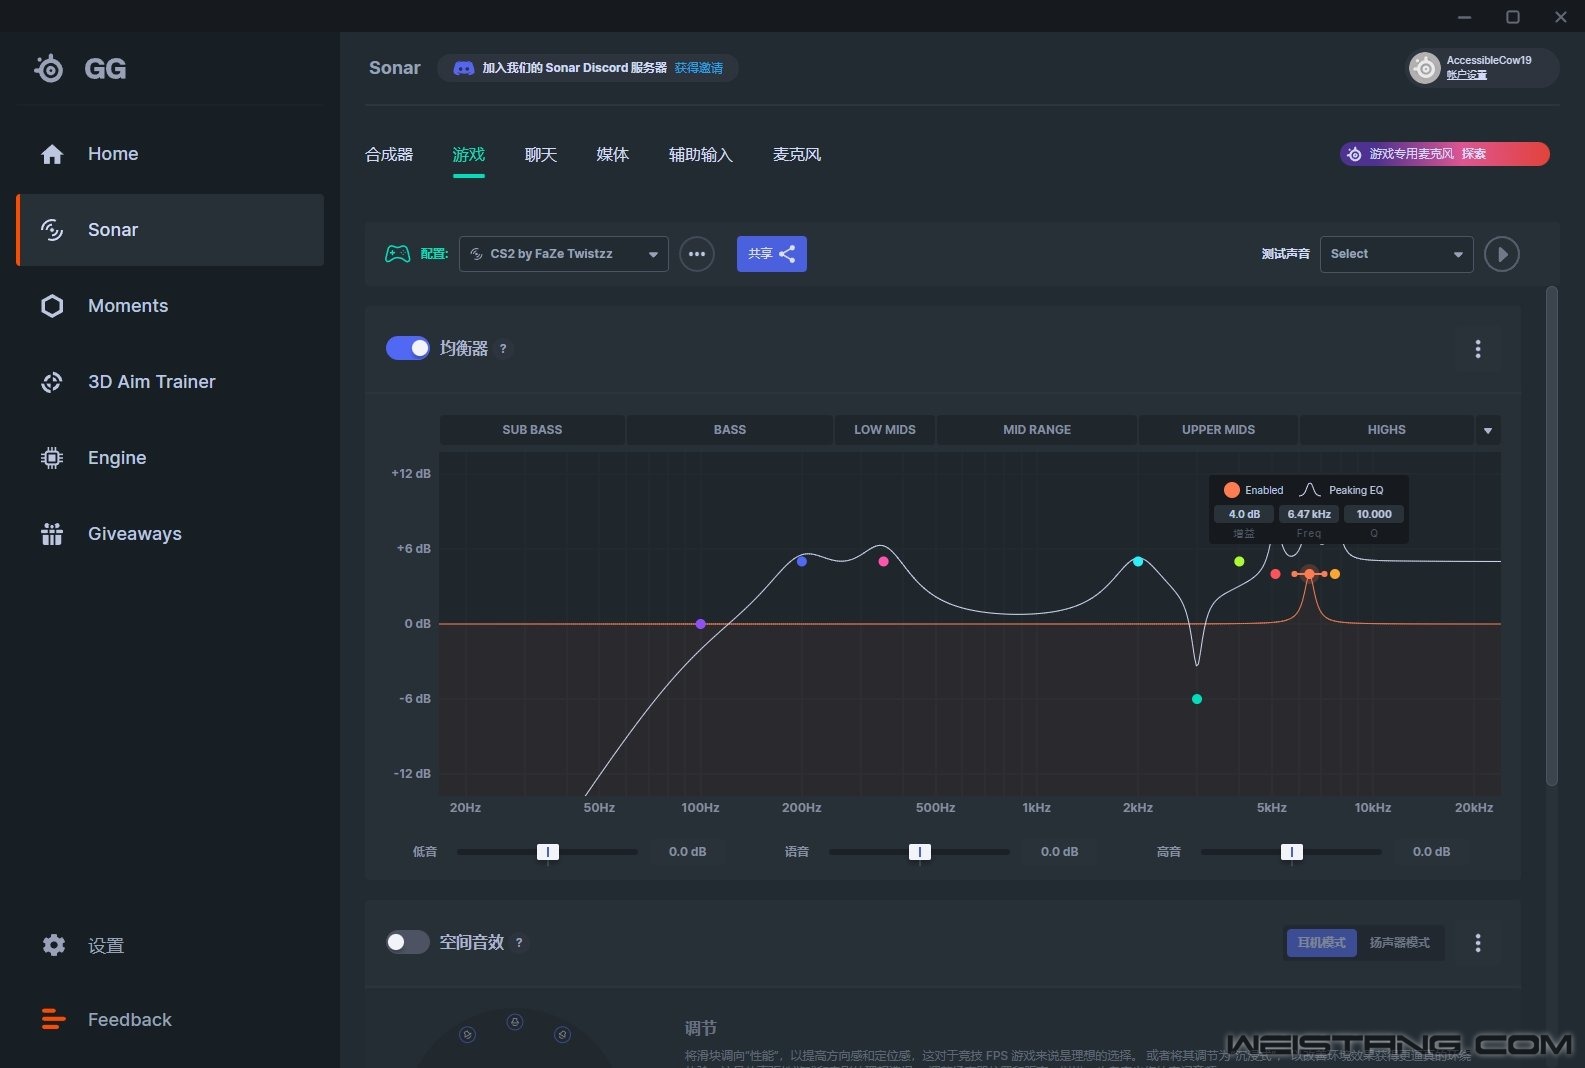Click the 低音 bass slider handle
This screenshot has height=1068, width=1585.
[x=548, y=852]
